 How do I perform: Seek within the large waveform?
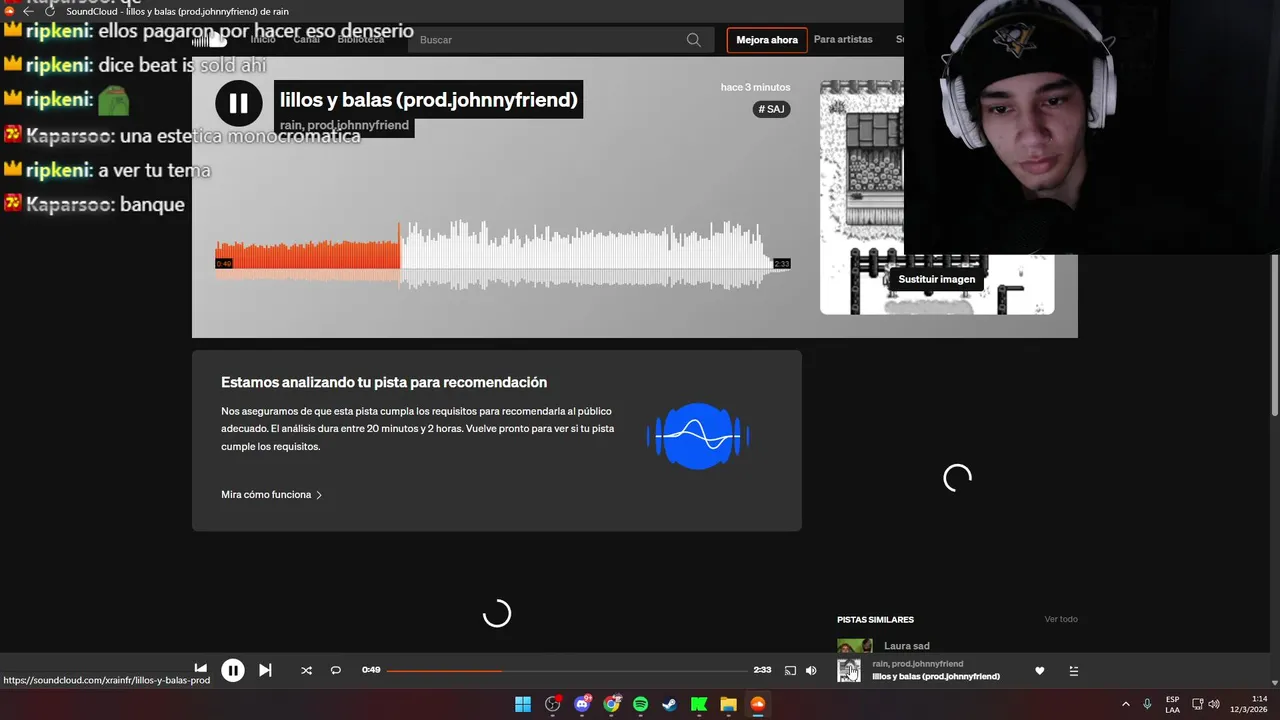pos(503,255)
